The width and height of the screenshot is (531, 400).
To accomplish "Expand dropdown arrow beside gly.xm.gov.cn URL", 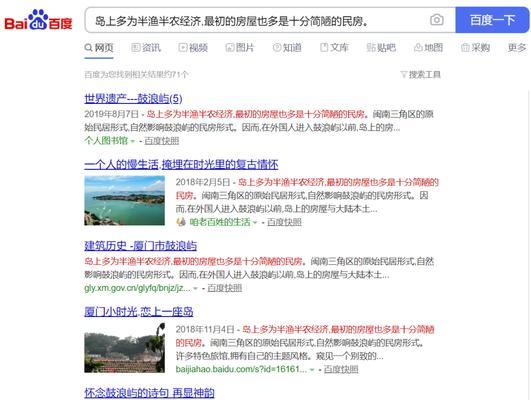I will pyautogui.click(x=195, y=289).
